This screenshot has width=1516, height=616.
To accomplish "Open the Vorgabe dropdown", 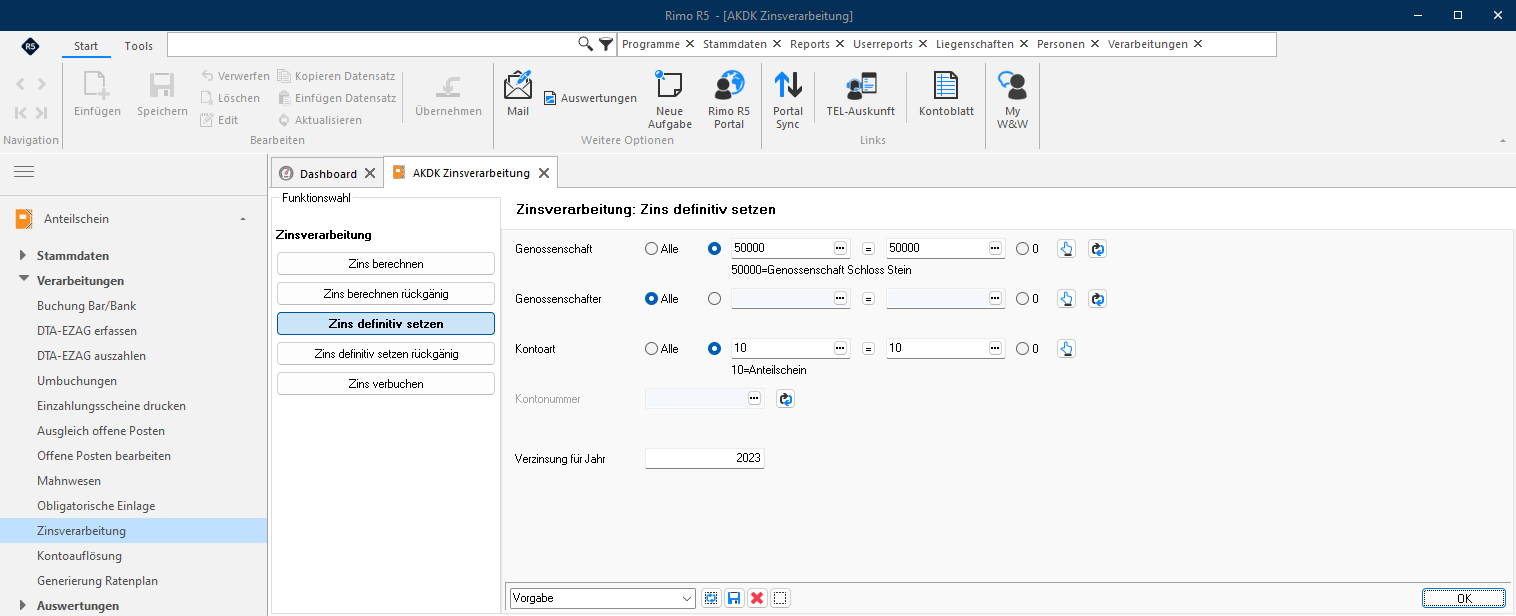I will 687,598.
